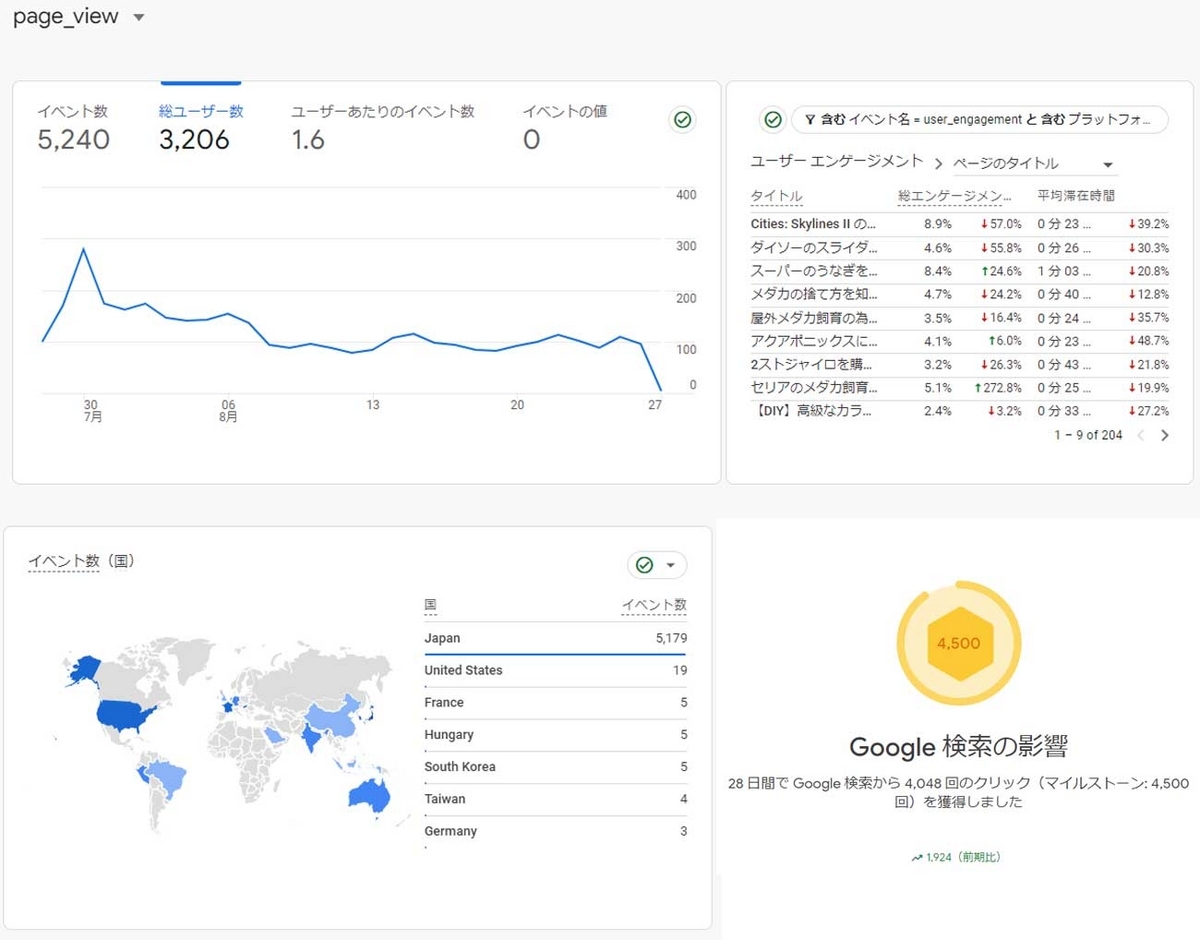Image resolution: width=1200 pixels, height=940 pixels.
Task: Sort by the タイトル column header
Action: point(776,196)
